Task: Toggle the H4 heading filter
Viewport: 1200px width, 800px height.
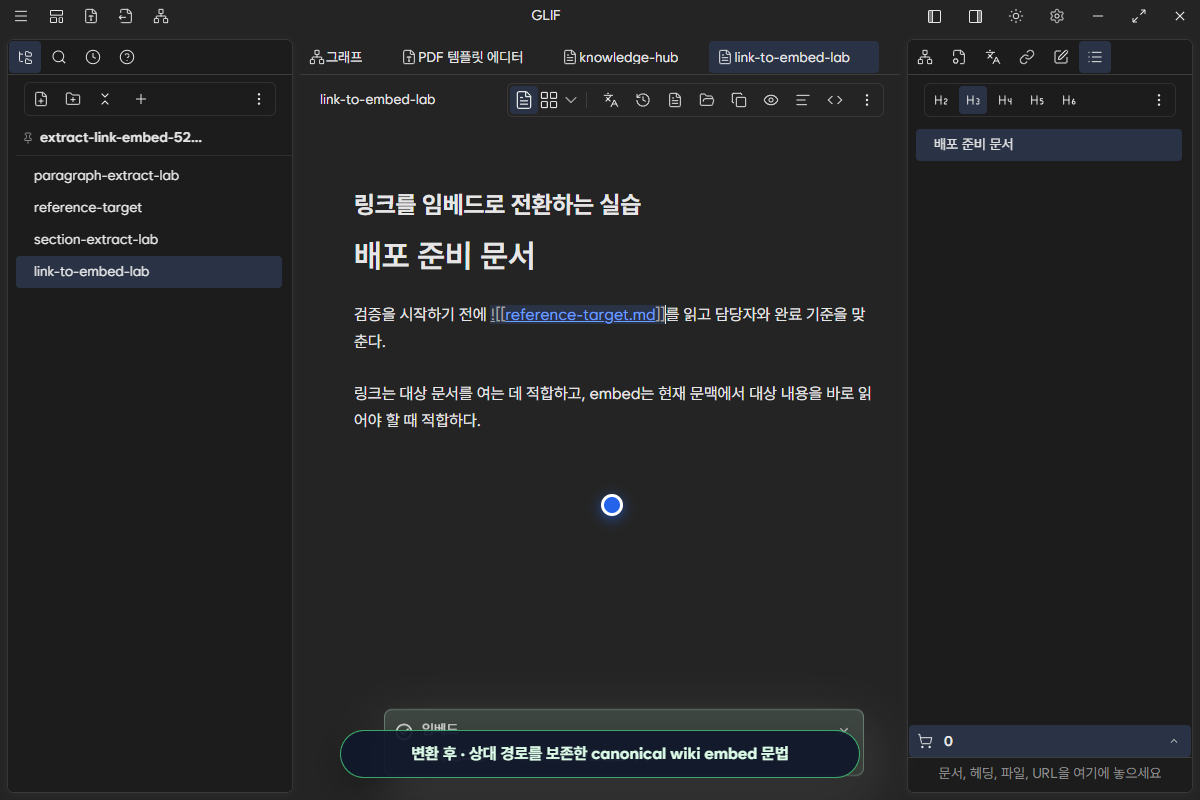Action: click(x=1005, y=100)
